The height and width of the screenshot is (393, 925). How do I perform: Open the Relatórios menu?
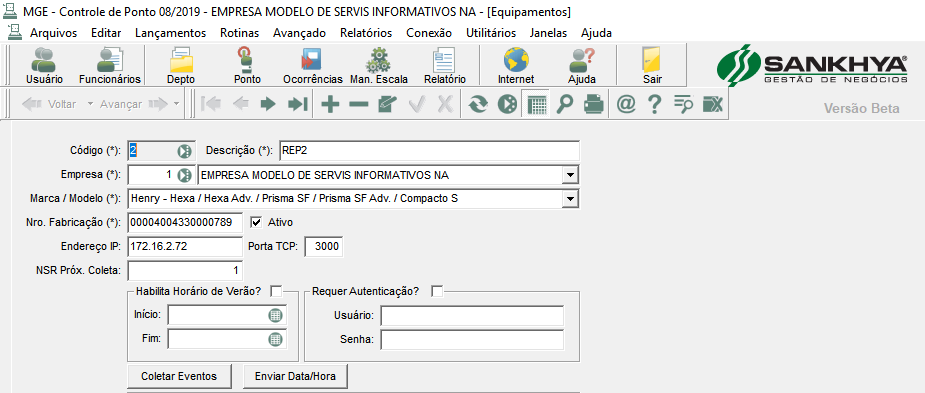pyautogui.click(x=366, y=33)
